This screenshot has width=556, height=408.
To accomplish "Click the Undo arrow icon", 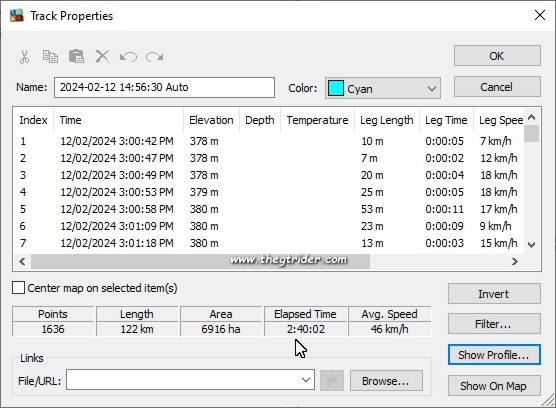I will coord(128,57).
